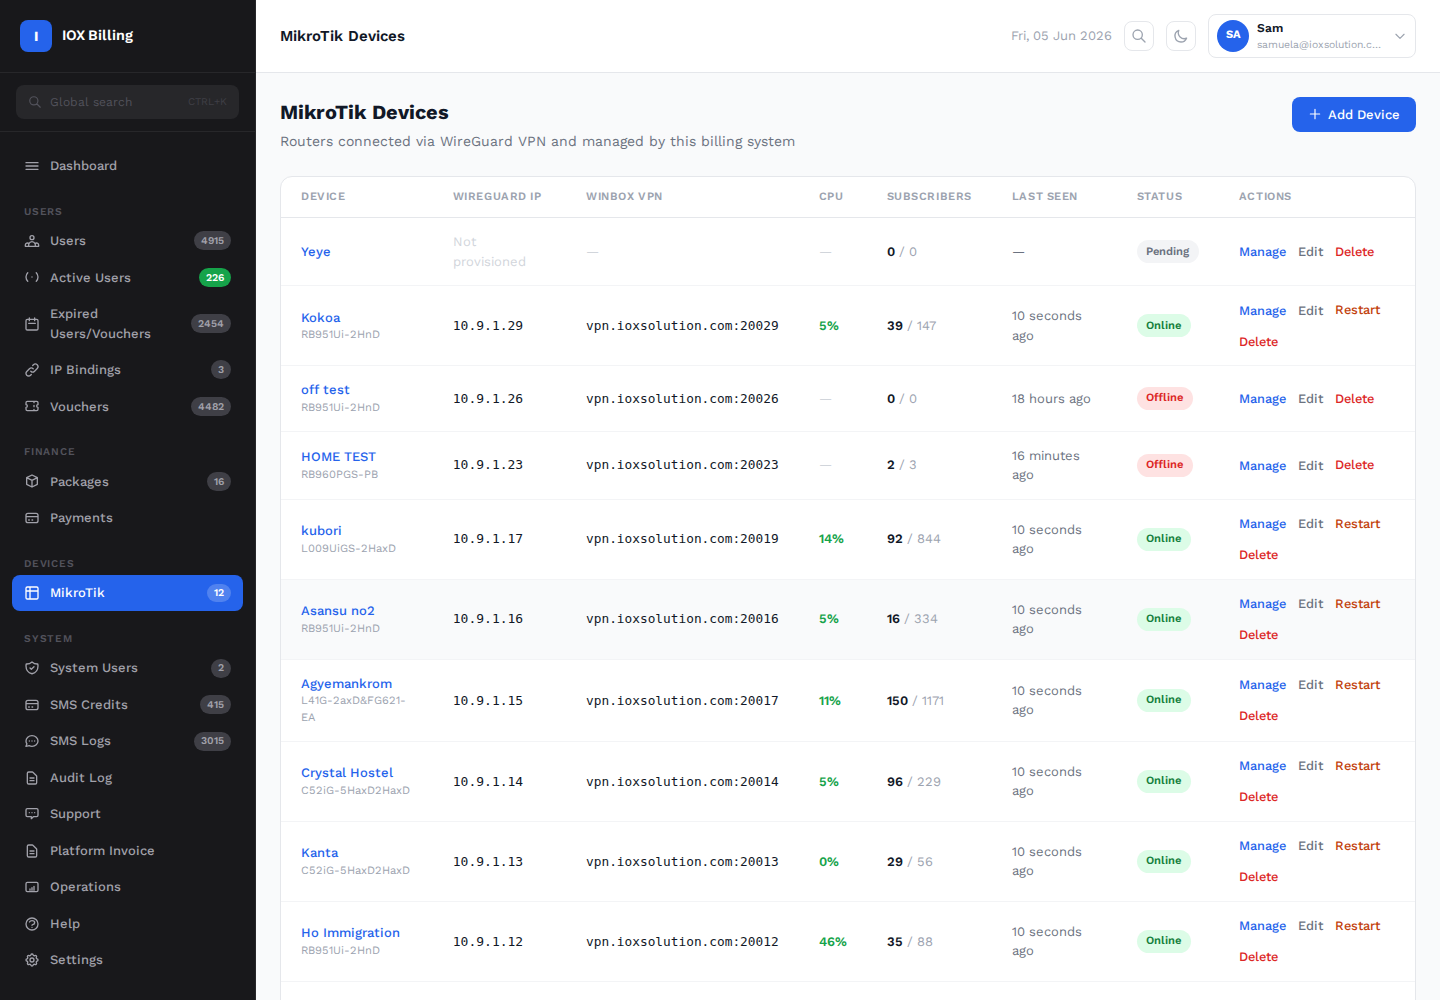Click the IOX Billing logo icon
Screen dimensions: 1440x1000
pos(36,36)
